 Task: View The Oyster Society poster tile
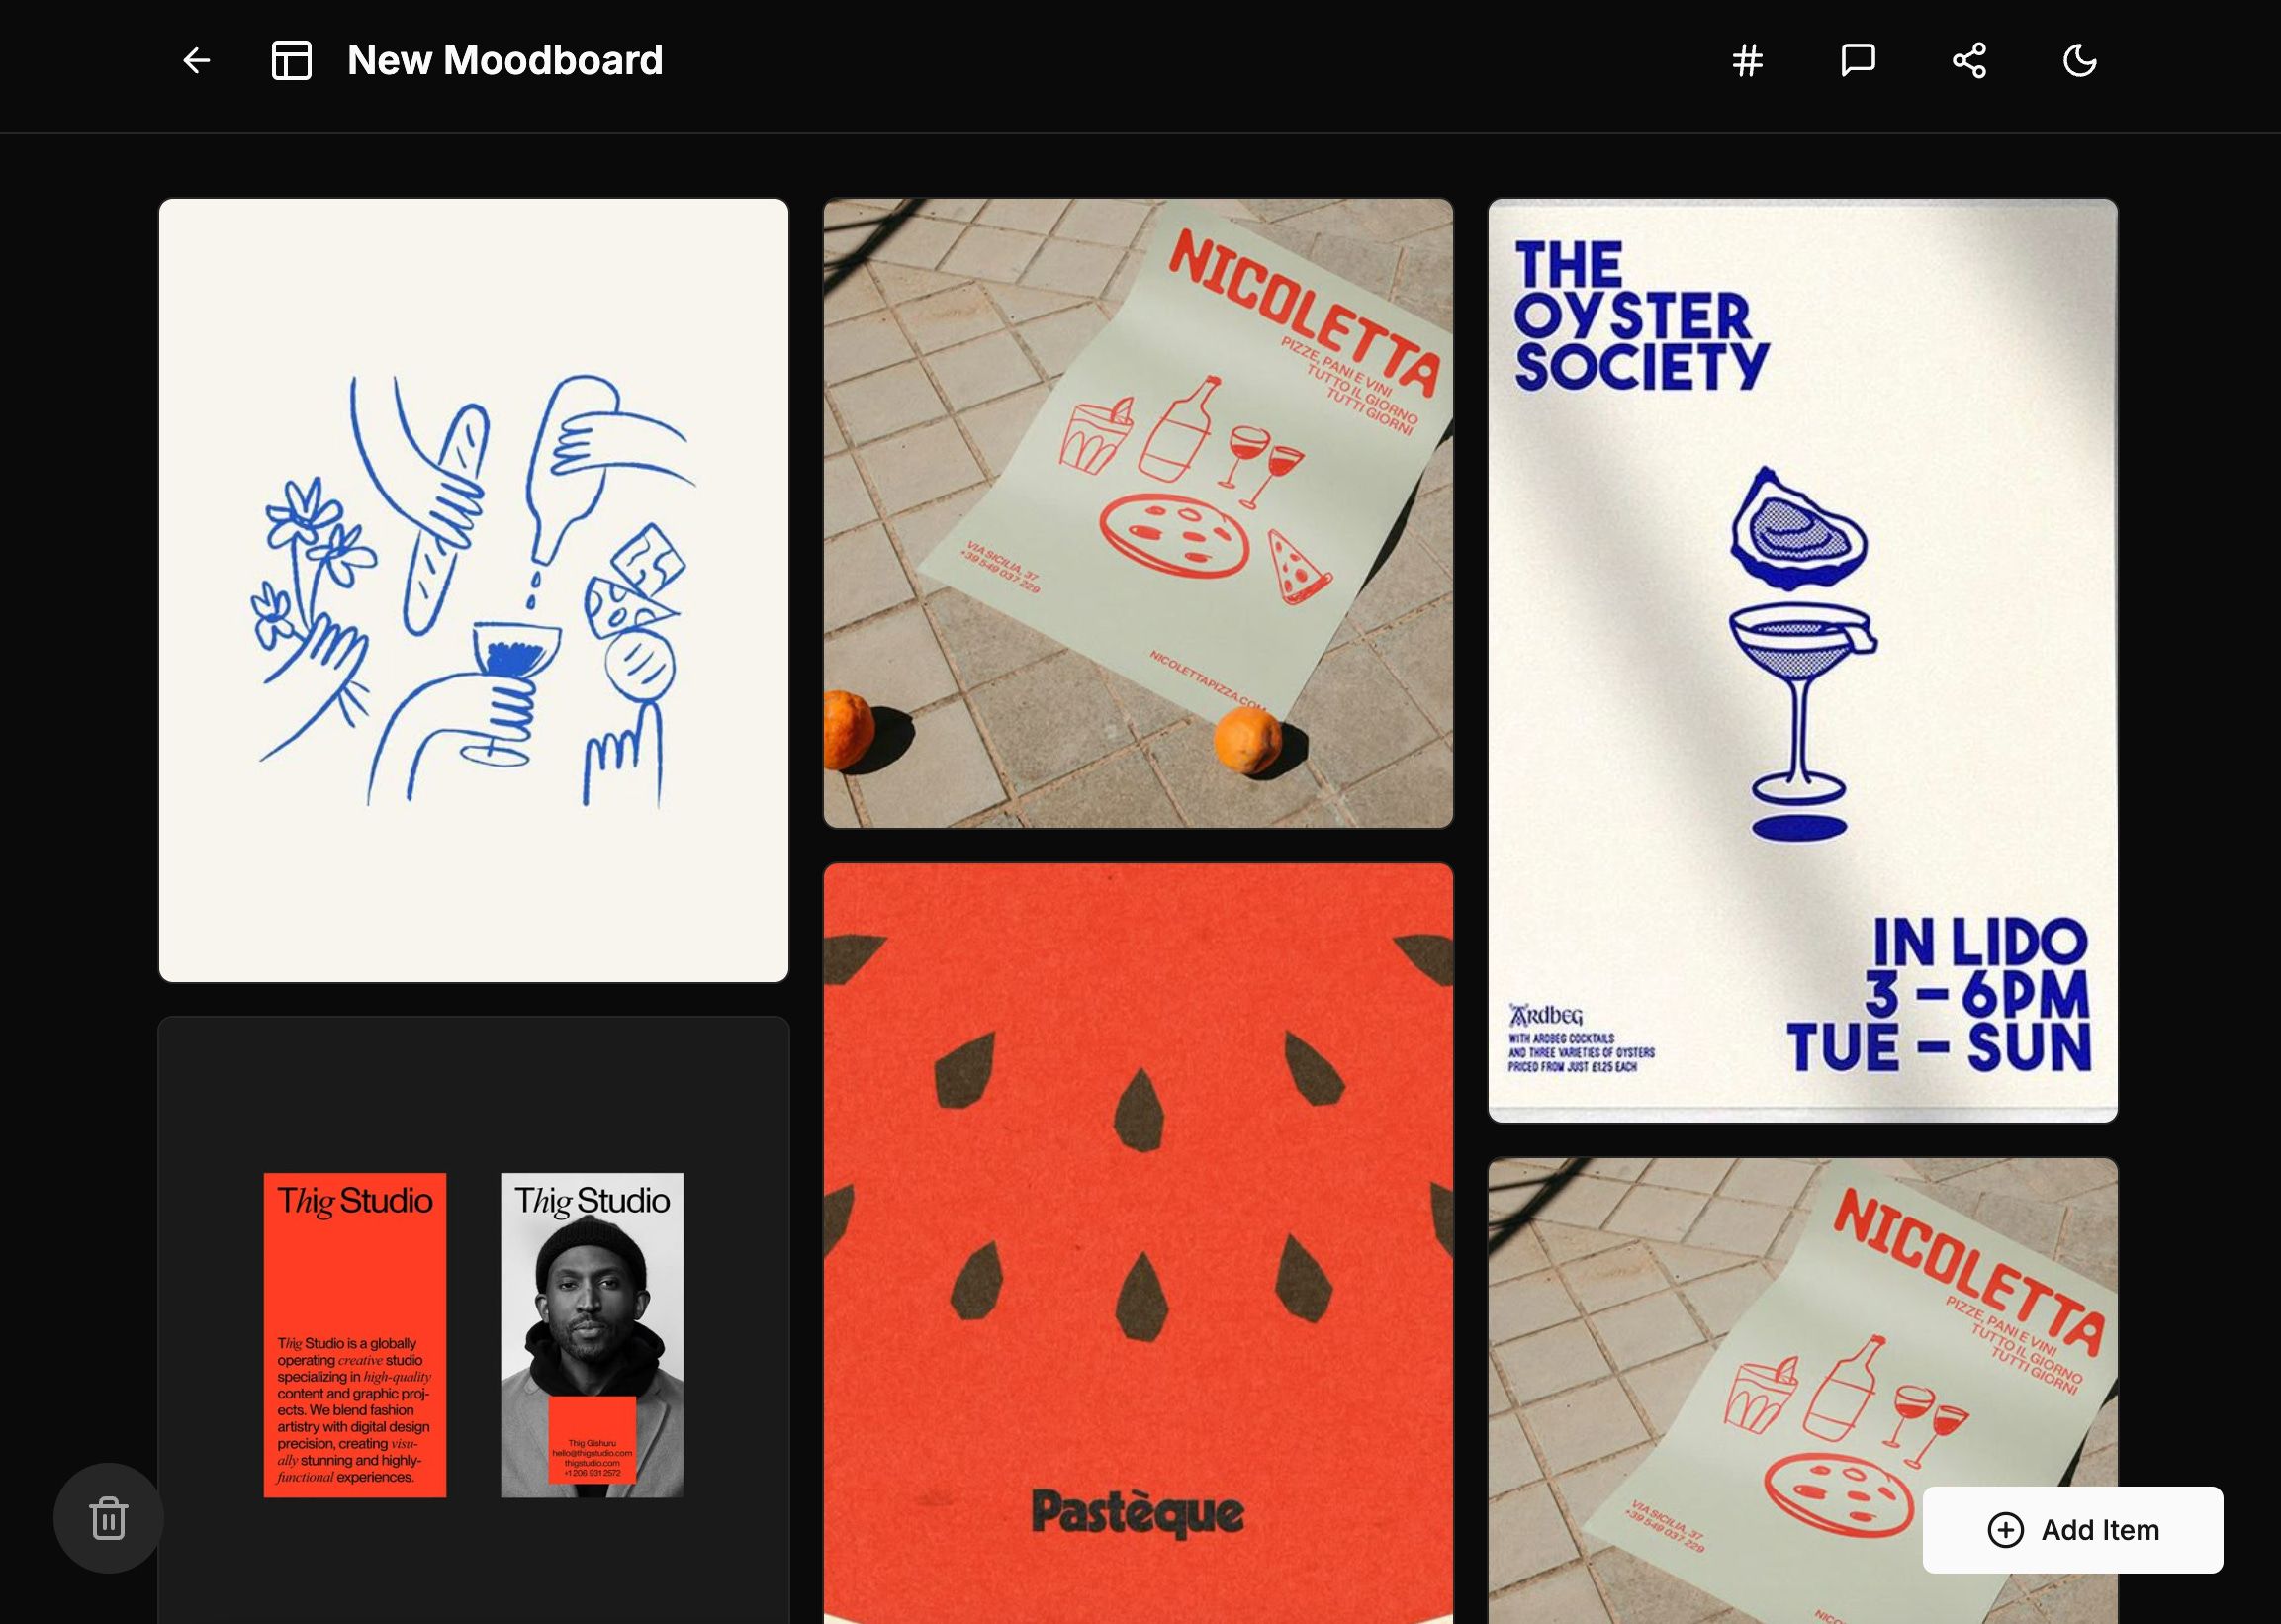tap(1802, 660)
